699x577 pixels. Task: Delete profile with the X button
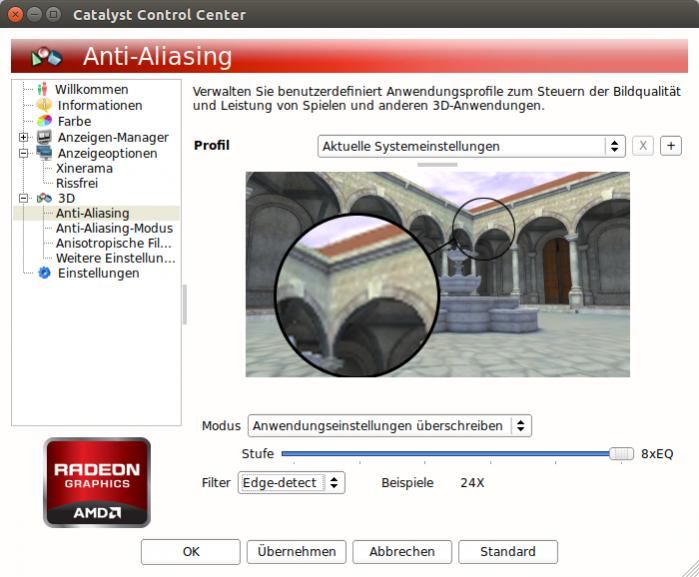[x=643, y=146]
